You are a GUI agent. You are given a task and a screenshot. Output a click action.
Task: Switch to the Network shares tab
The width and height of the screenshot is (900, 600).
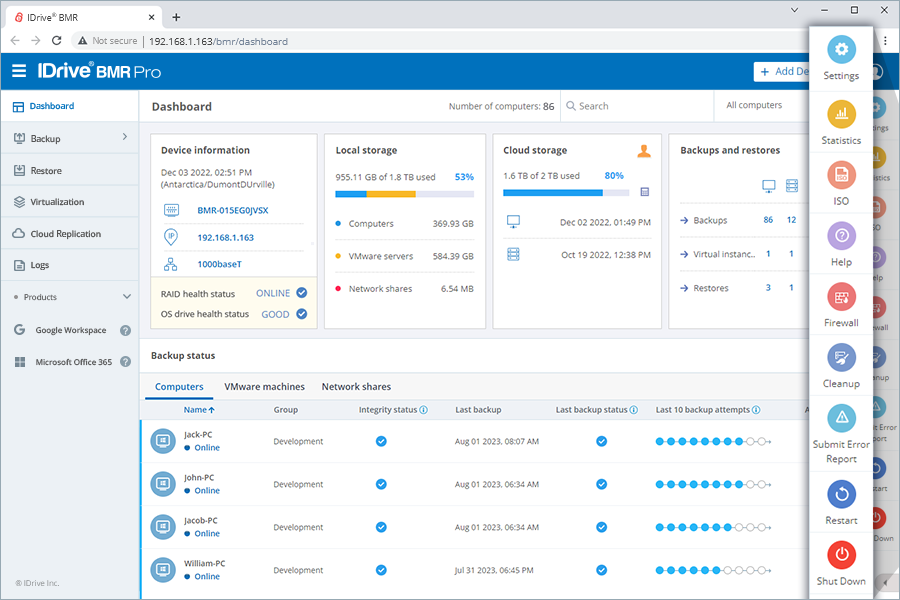pyautogui.click(x=356, y=387)
